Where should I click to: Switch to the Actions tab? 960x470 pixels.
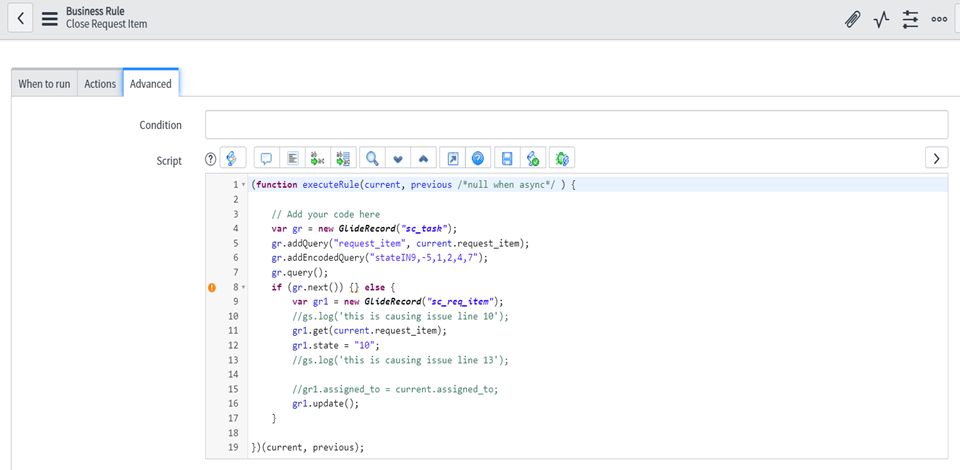tap(100, 84)
